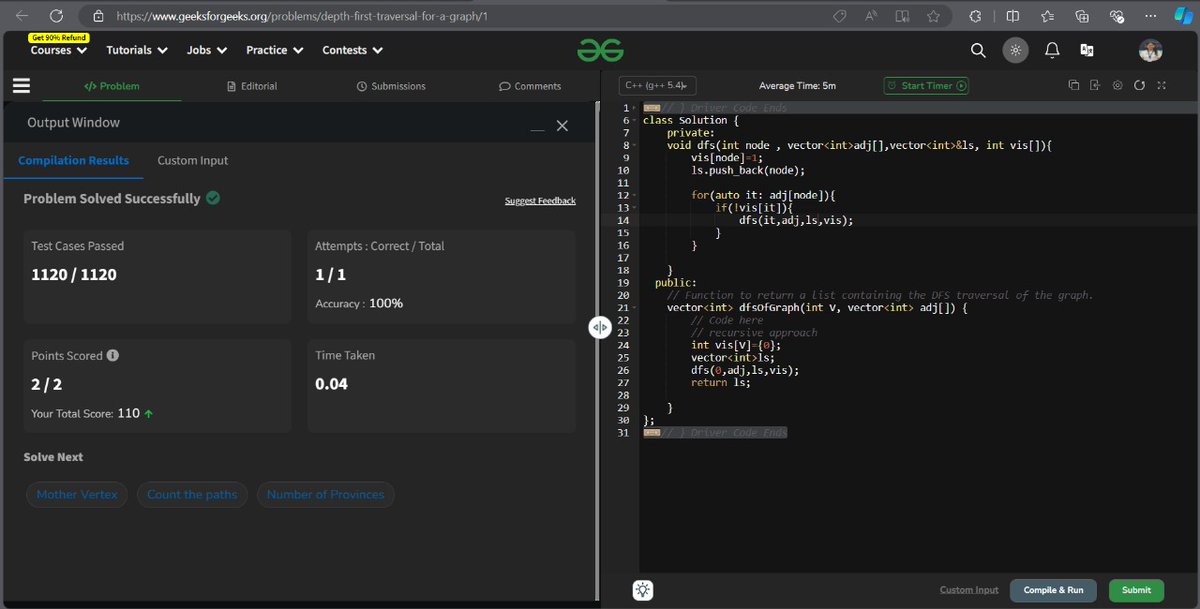Reset the code with the circular arrow icon
Screen dimensions: 1200x609
coord(1139,86)
